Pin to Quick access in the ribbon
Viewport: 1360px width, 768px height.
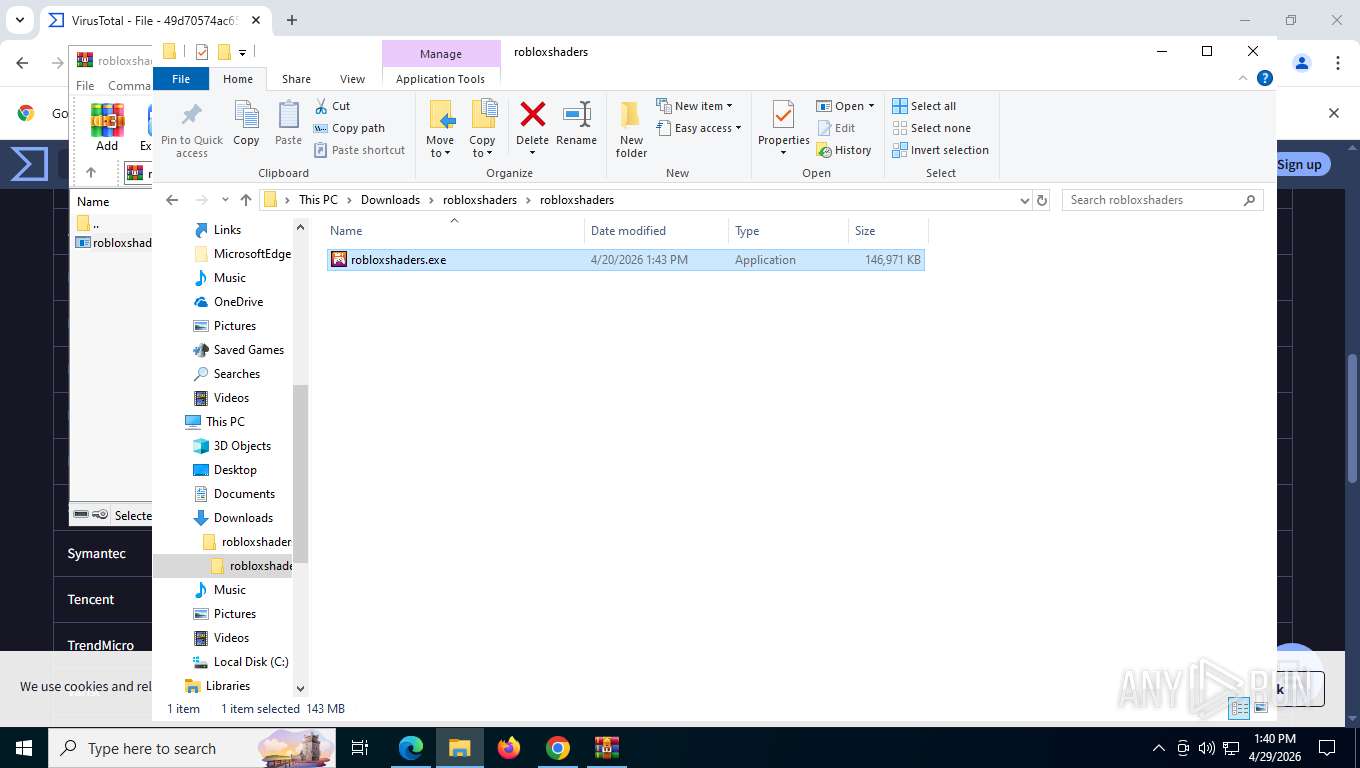(x=192, y=129)
